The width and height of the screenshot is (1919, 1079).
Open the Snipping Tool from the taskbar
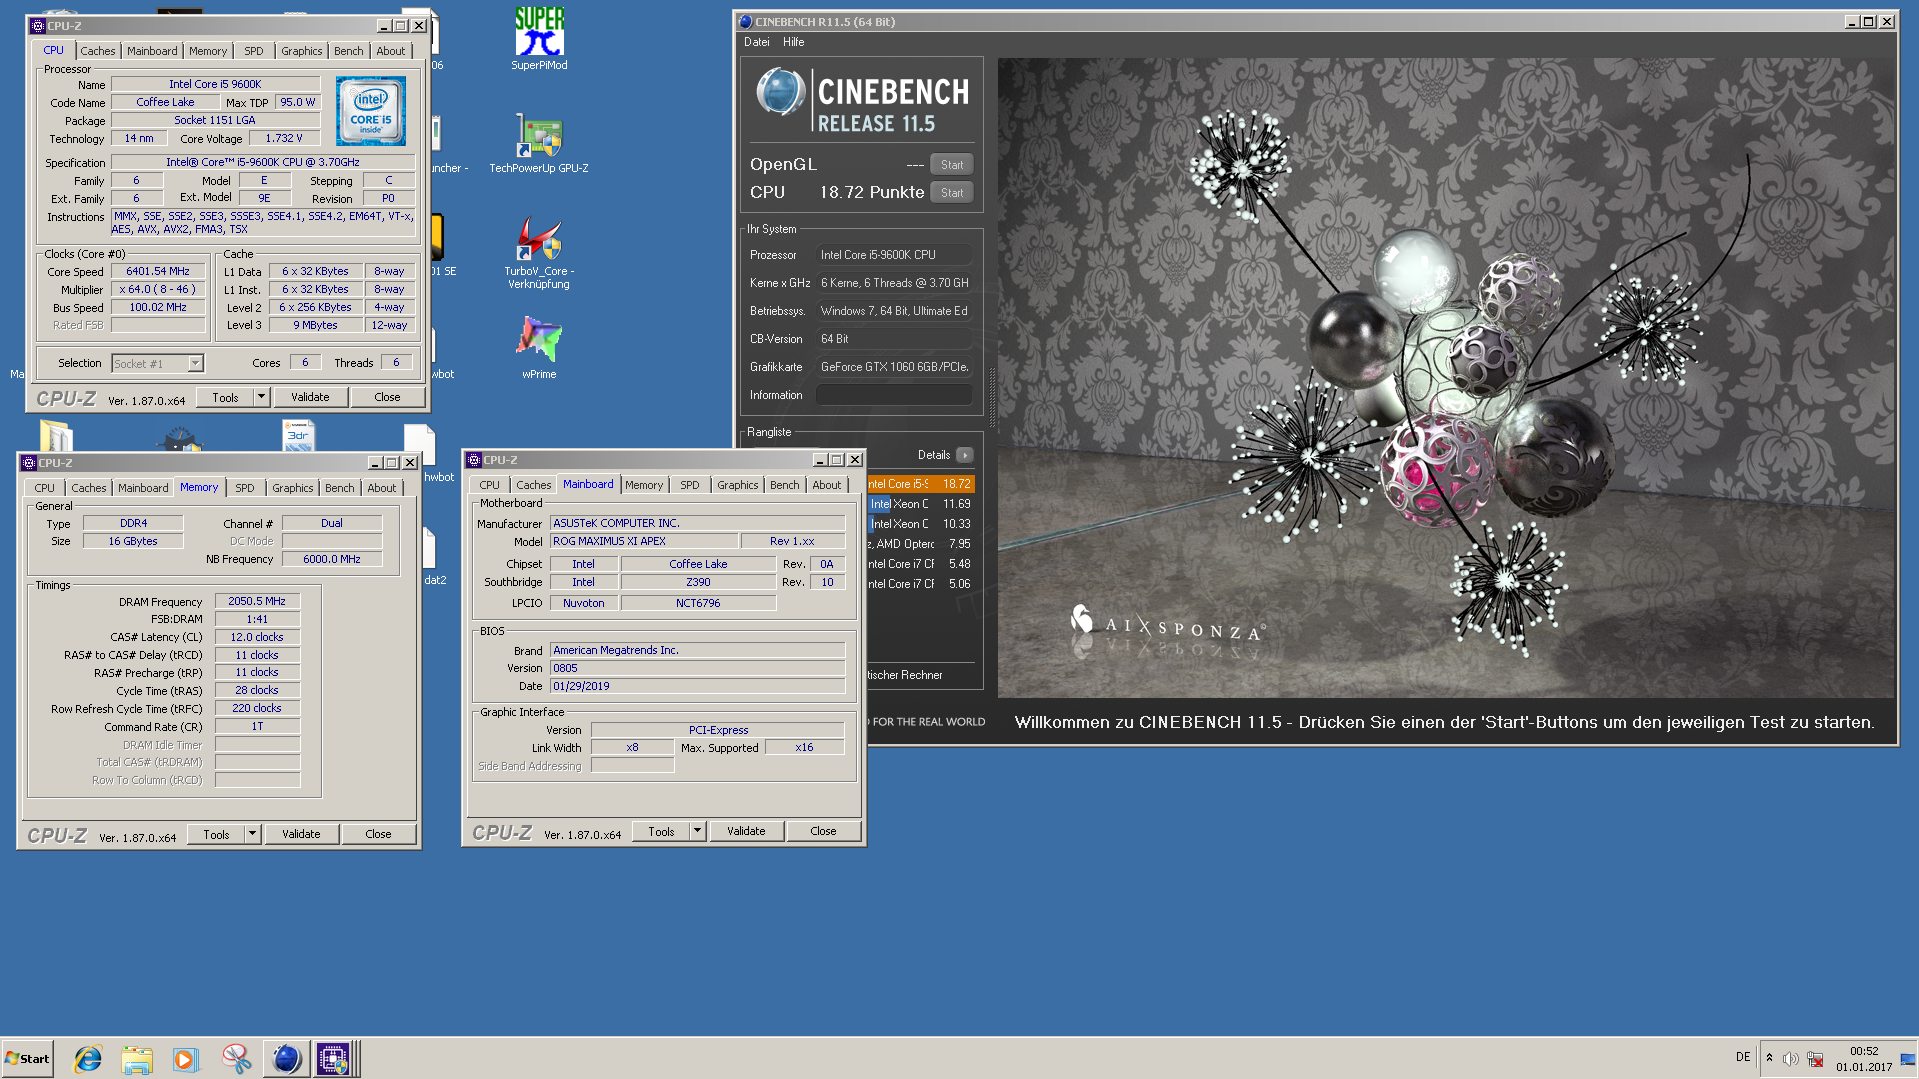point(236,1059)
